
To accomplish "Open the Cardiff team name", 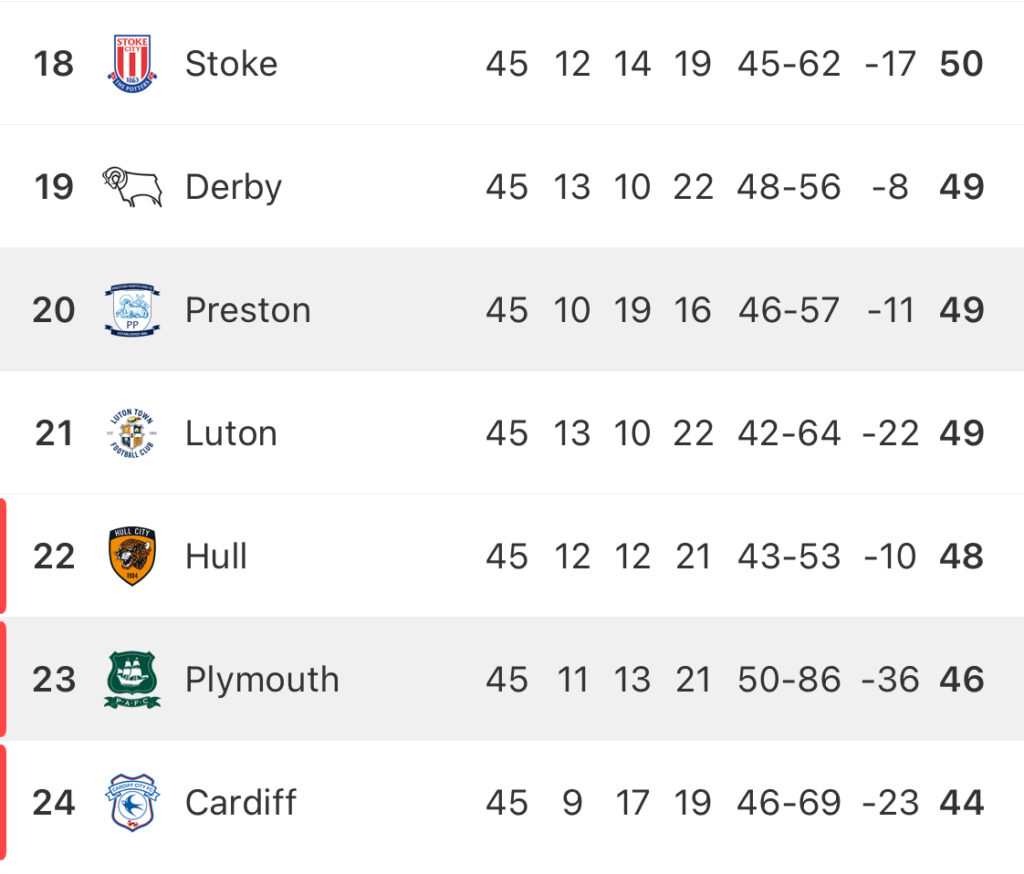I will [240, 803].
